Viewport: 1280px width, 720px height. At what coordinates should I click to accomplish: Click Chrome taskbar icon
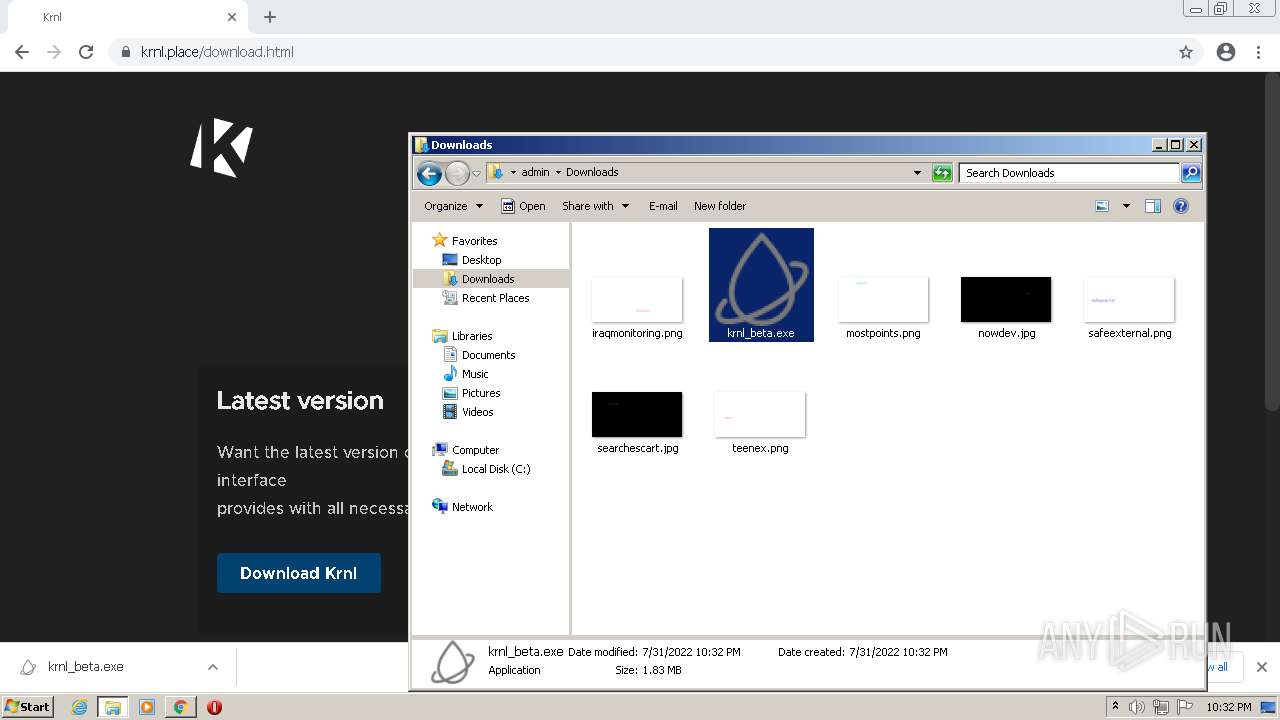181,706
